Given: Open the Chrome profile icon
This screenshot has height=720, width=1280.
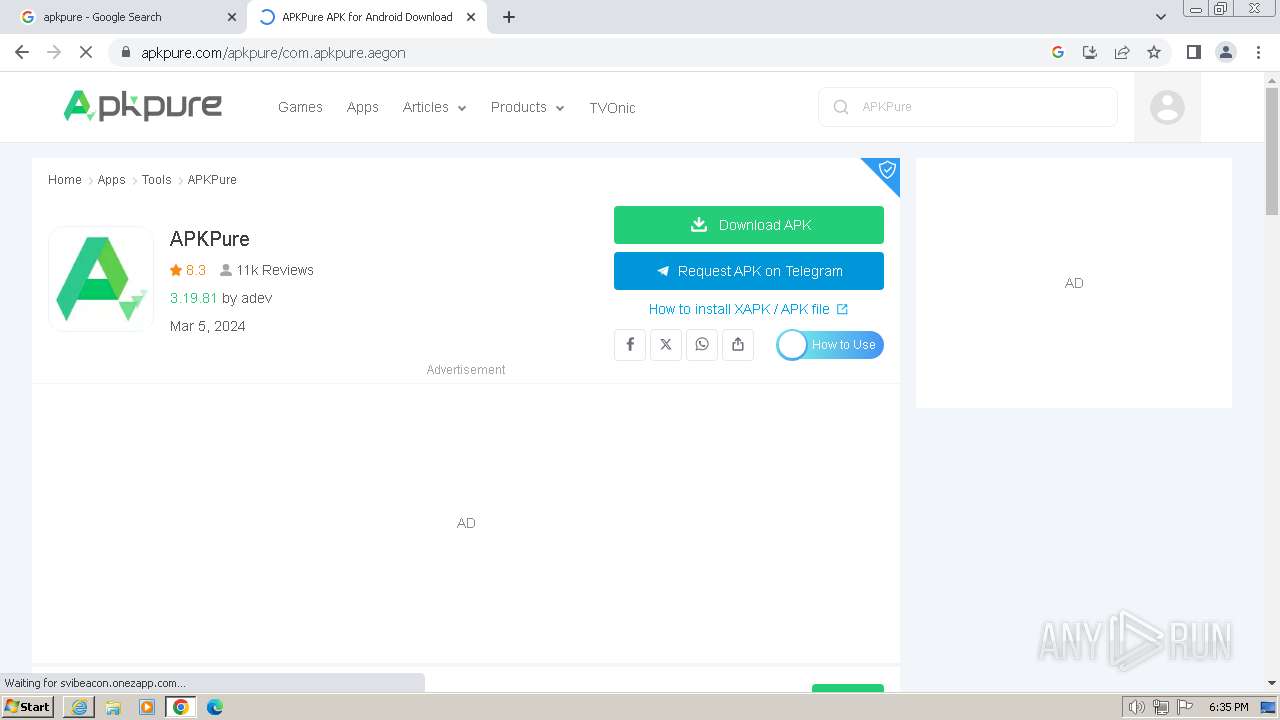Looking at the screenshot, I should [x=1226, y=52].
